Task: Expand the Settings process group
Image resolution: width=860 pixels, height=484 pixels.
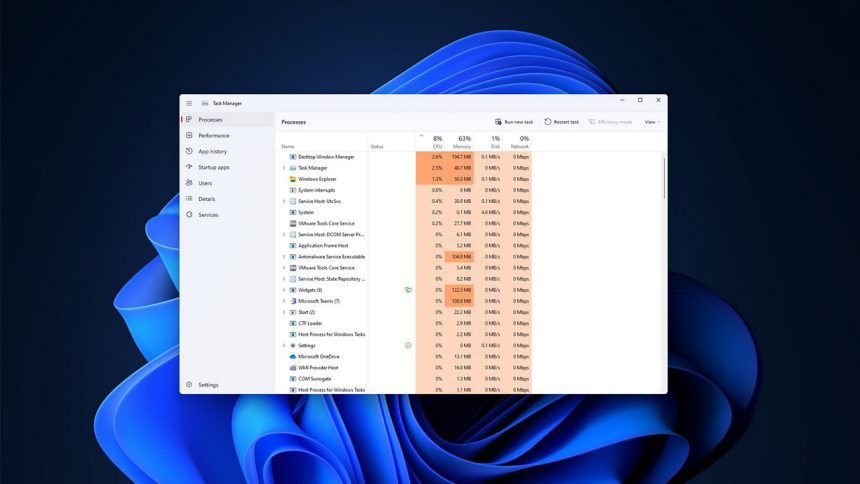Action: (x=284, y=345)
